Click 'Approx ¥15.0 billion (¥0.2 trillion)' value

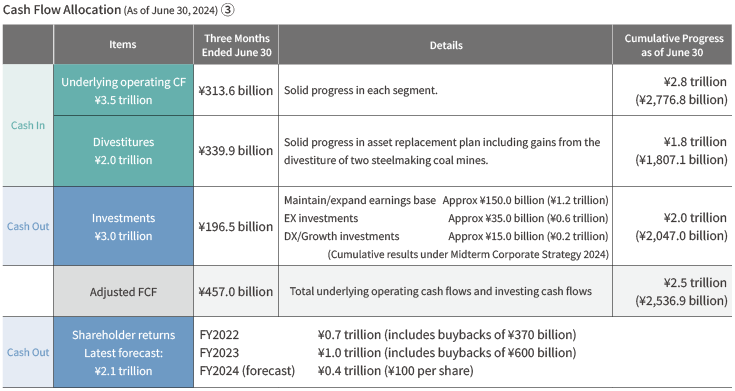(x=528, y=236)
